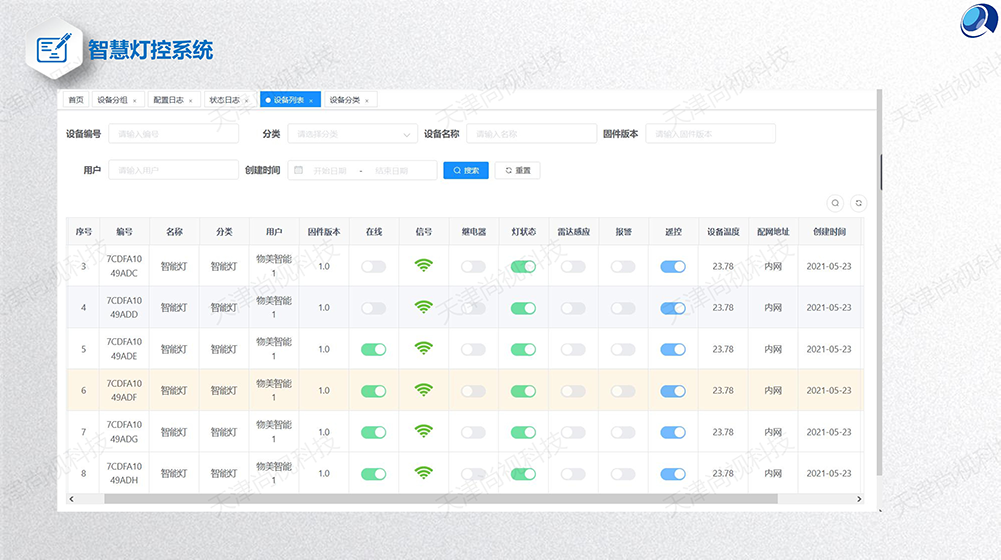Screen dimensions: 1001x560
Task: Close the 设备分组 tab
Action: pyautogui.click(x=135, y=101)
